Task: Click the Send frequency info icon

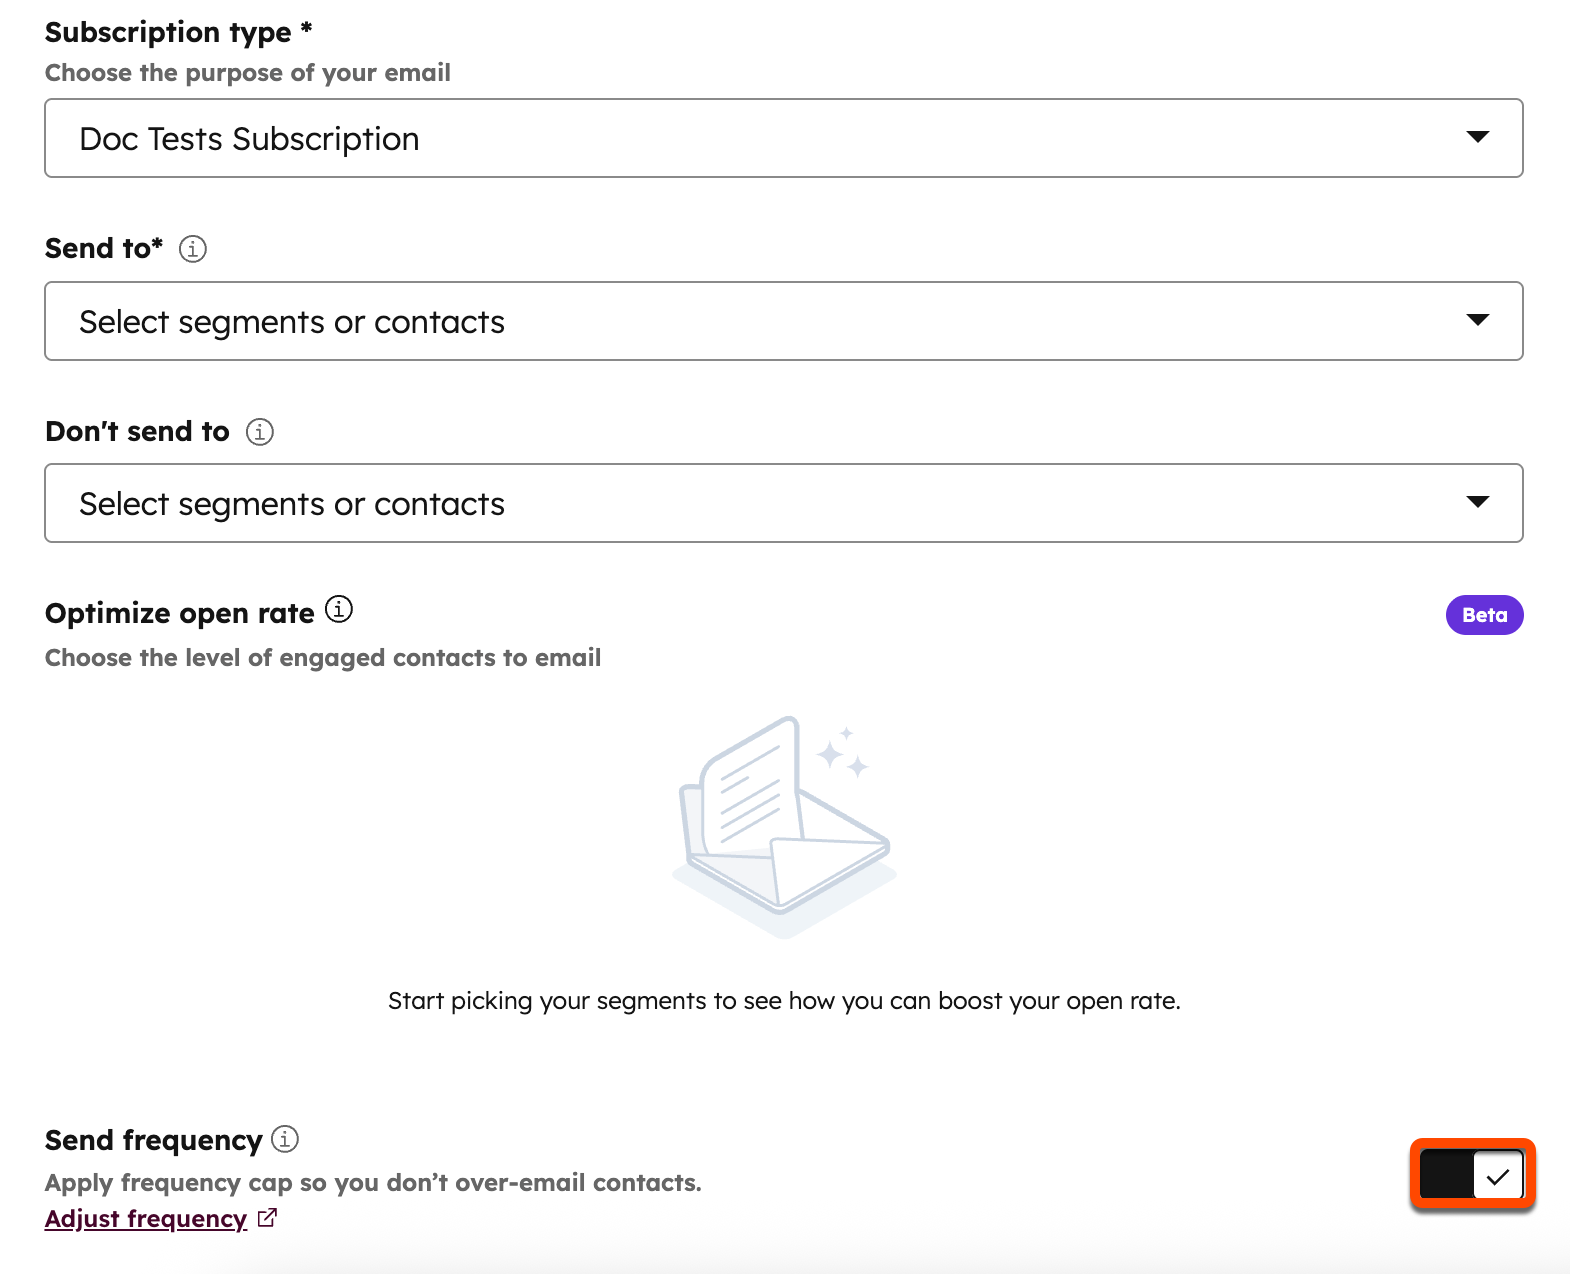Action: pyautogui.click(x=285, y=1139)
